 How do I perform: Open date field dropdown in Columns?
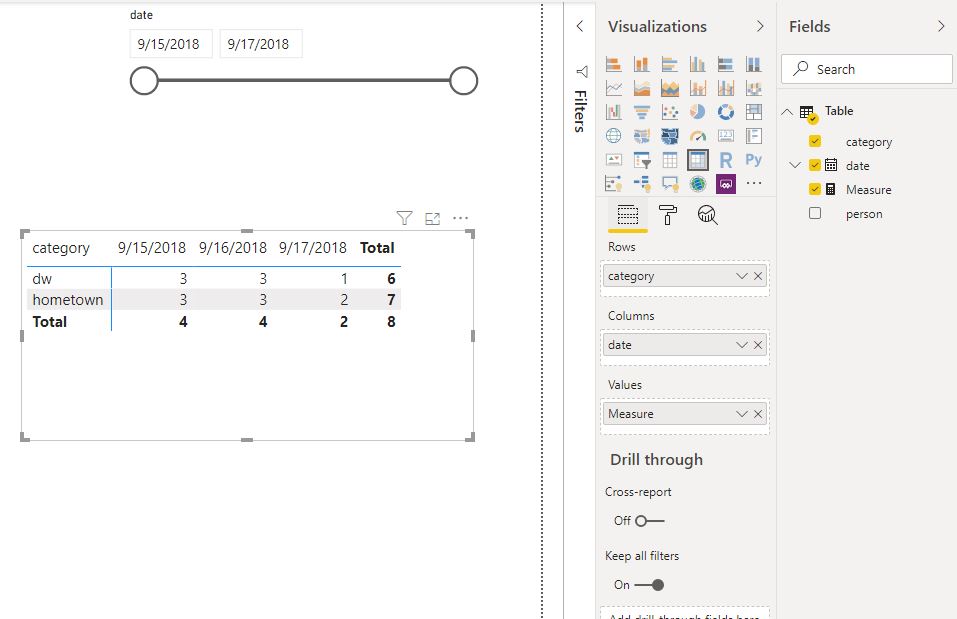click(x=742, y=345)
